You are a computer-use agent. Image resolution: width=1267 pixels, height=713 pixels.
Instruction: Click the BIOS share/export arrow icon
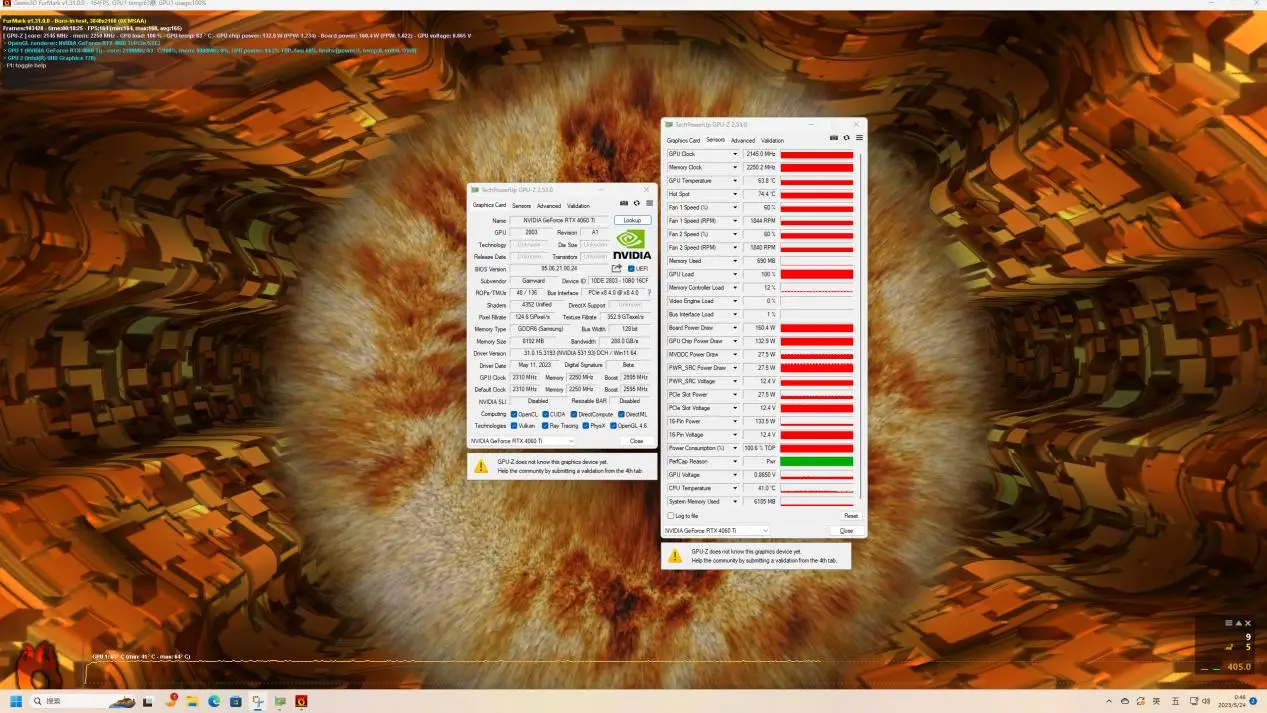(617, 268)
